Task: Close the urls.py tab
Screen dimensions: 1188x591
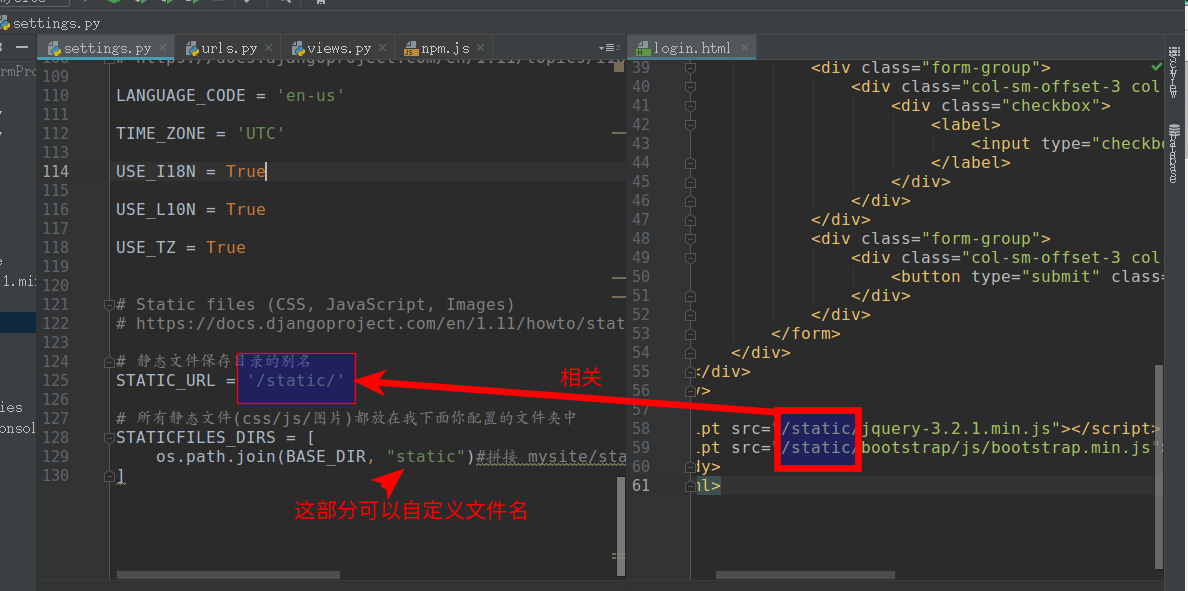Action: pos(270,48)
